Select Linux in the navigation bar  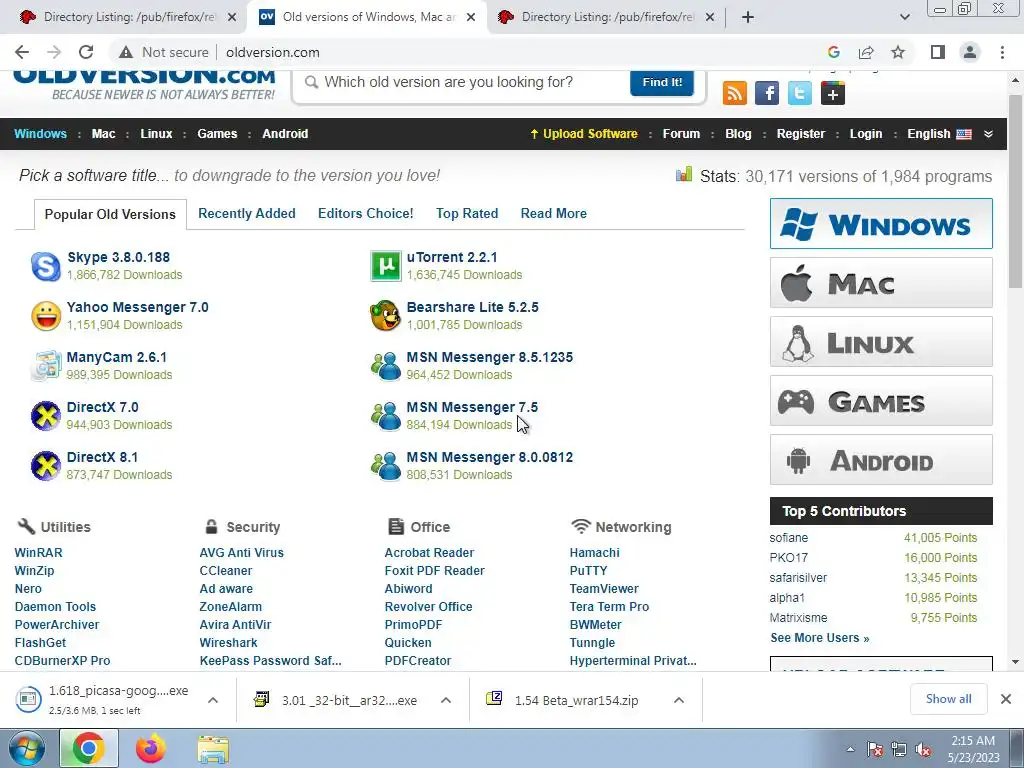[x=156, y=134]
